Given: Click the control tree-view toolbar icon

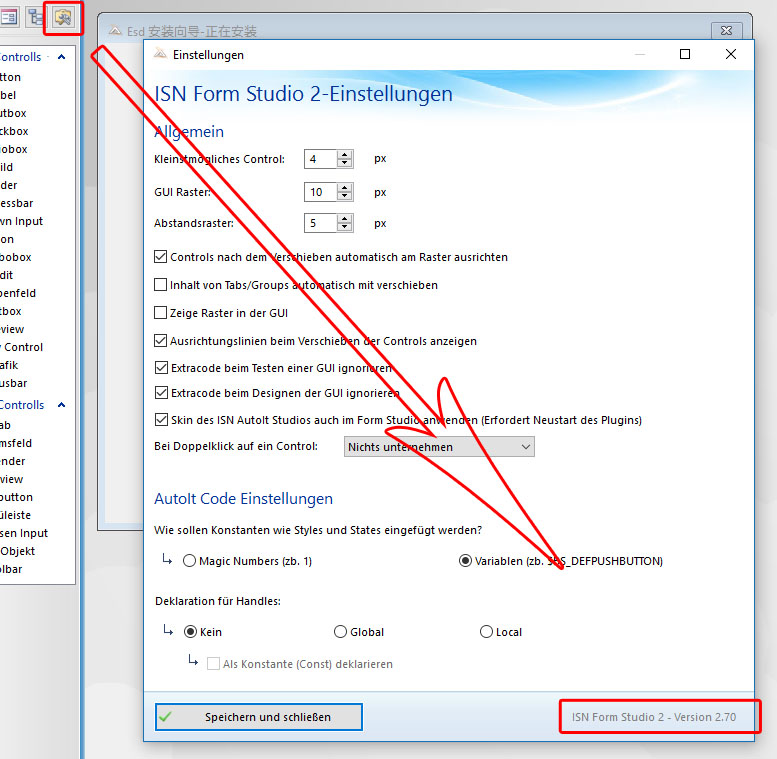Looking at the screenshot, I should point(36,17).
